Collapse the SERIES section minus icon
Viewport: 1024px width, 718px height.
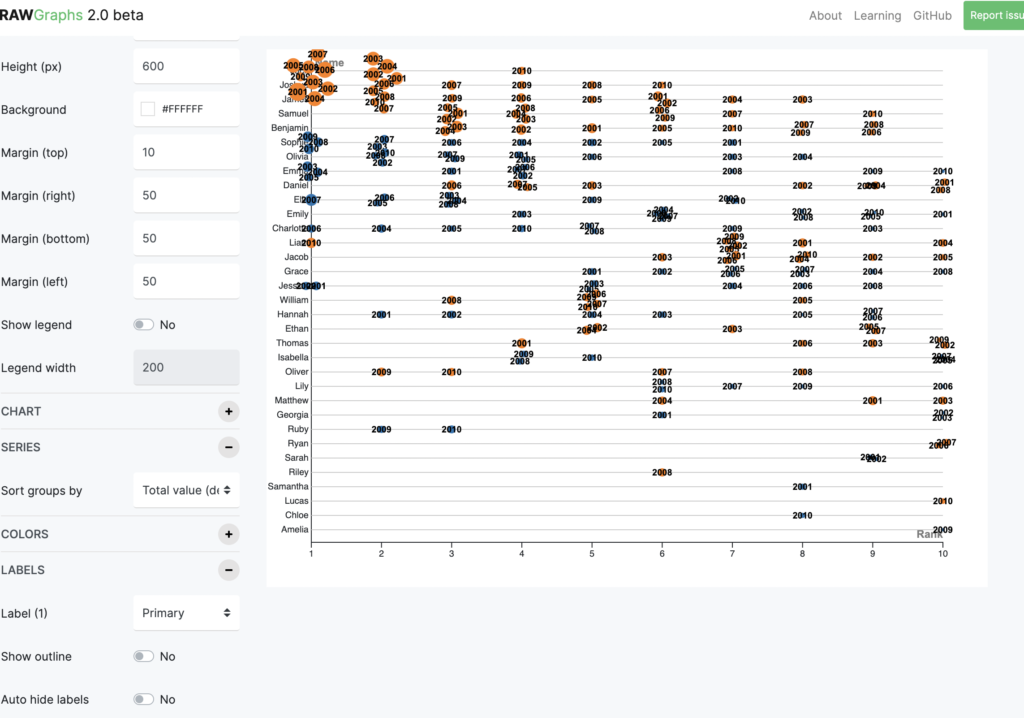pyautogui.click(x=229, y=448)
